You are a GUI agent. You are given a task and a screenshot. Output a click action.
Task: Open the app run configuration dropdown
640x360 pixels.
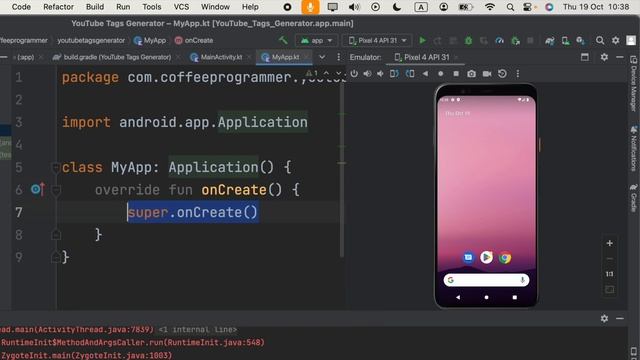317,40
